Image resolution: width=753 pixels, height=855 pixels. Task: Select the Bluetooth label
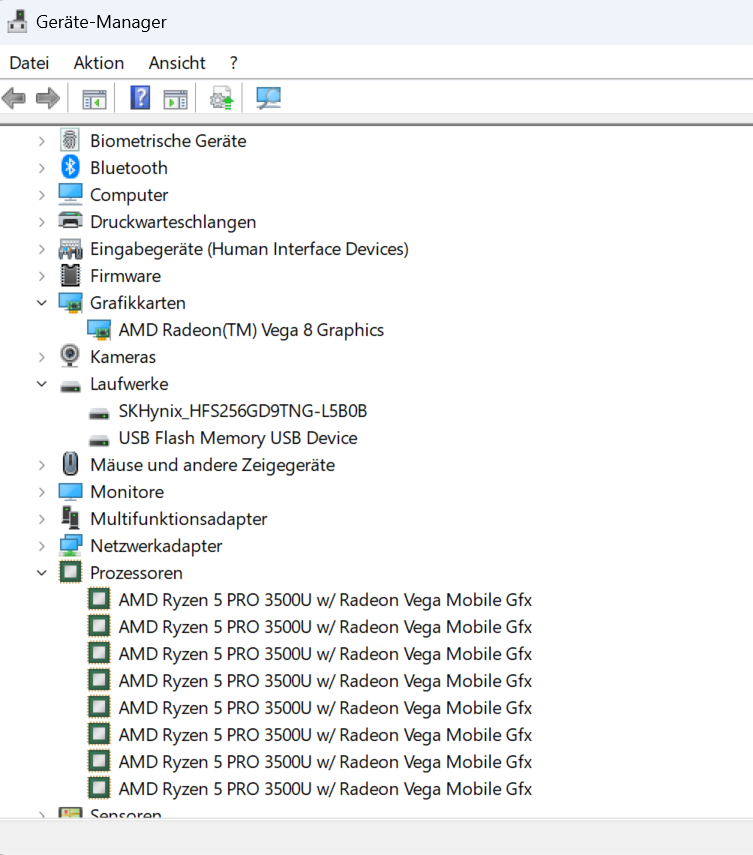(x=129, y=168)
